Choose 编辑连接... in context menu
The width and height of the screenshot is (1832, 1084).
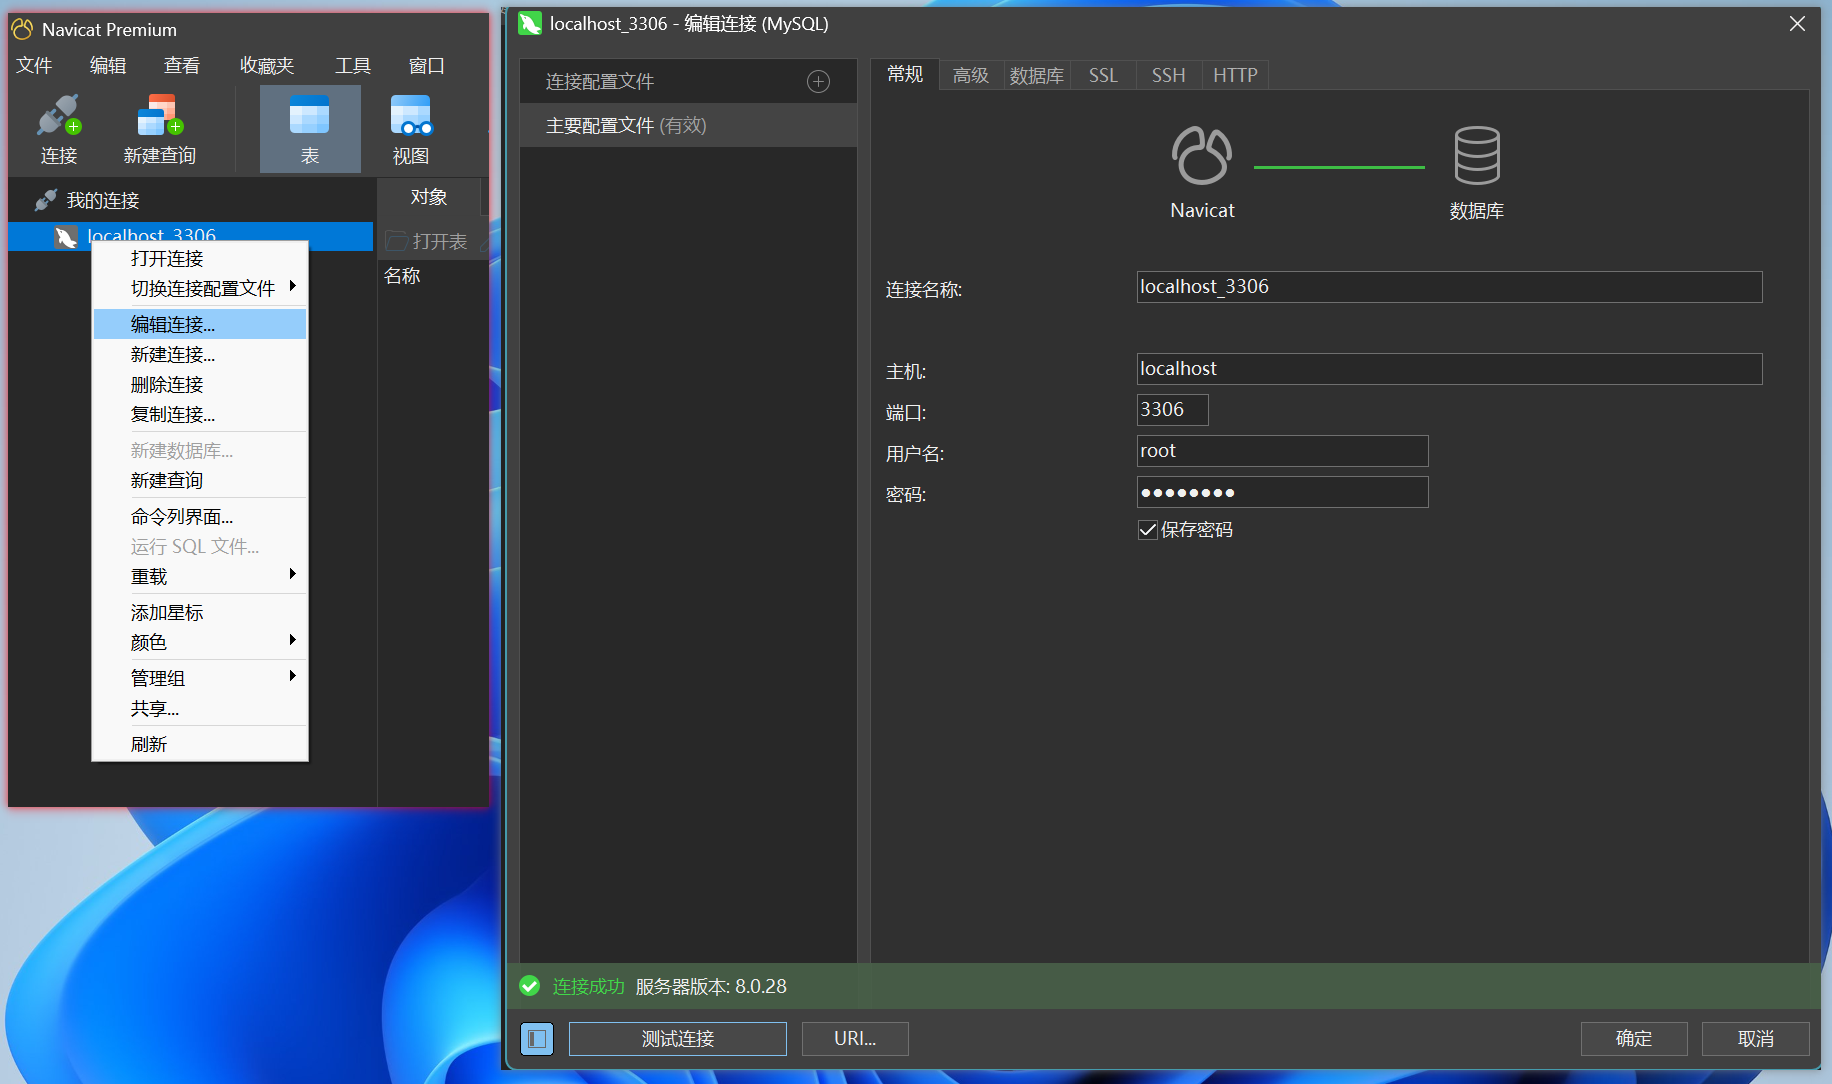tap(200, 324)
